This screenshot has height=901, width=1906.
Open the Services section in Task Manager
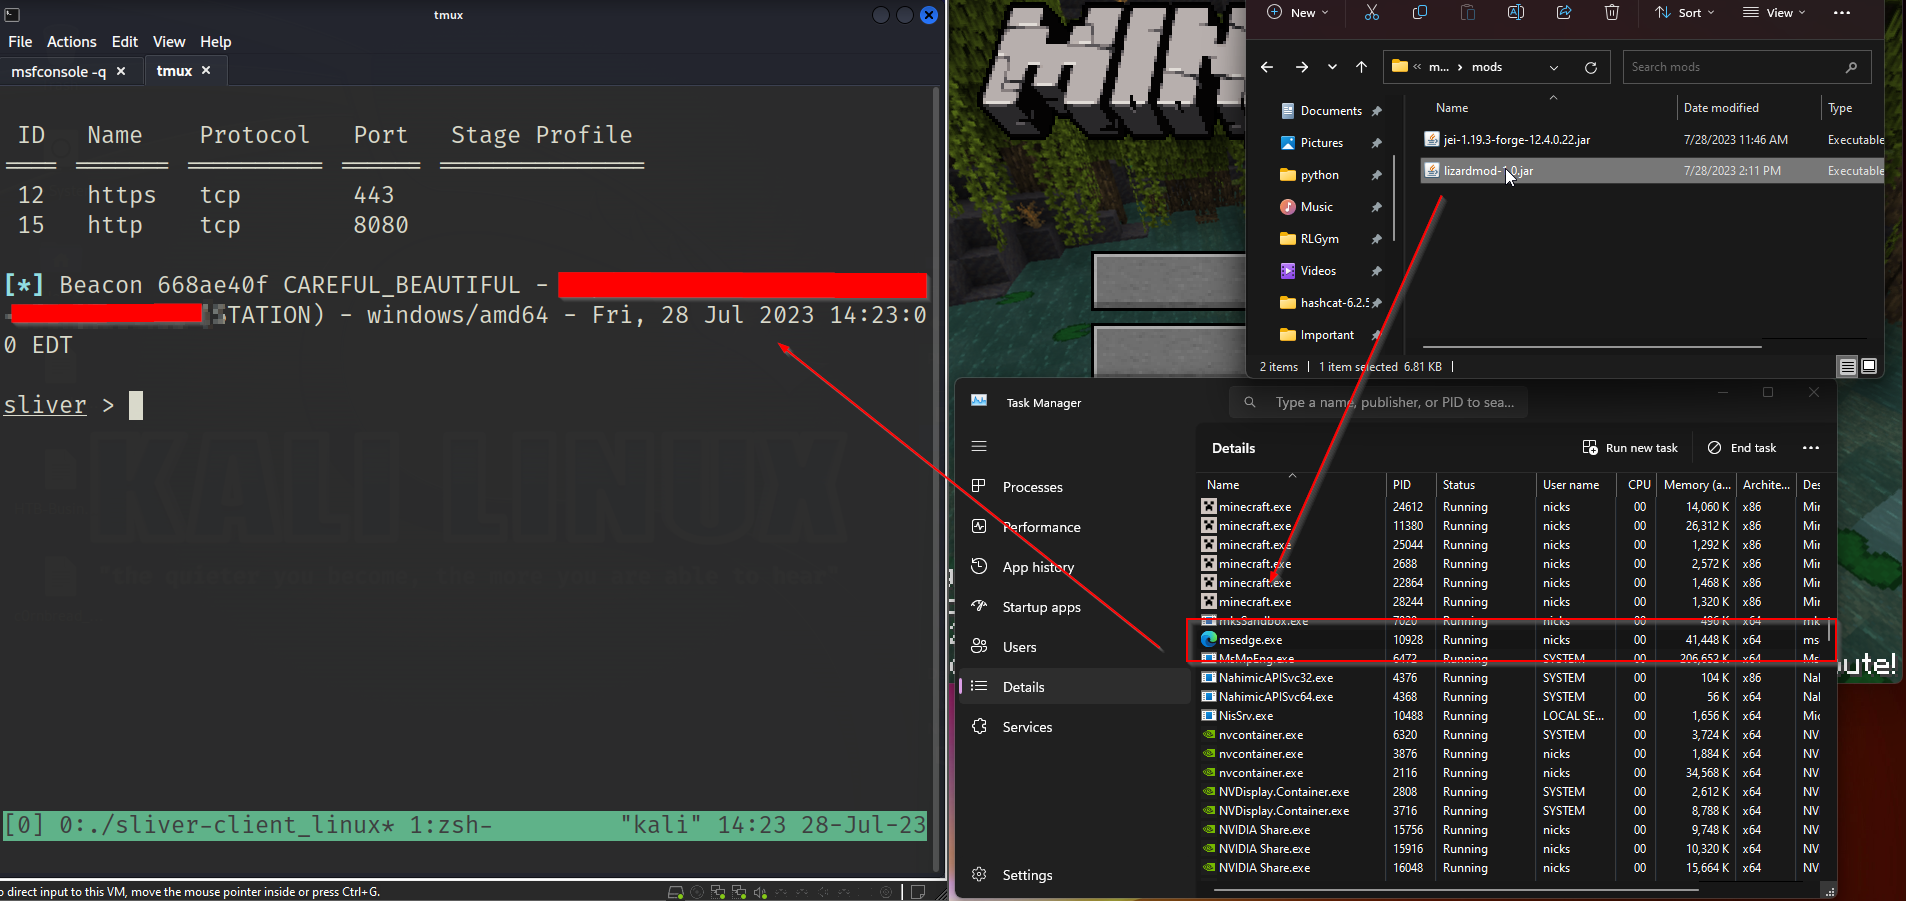tap(1027, 727)
